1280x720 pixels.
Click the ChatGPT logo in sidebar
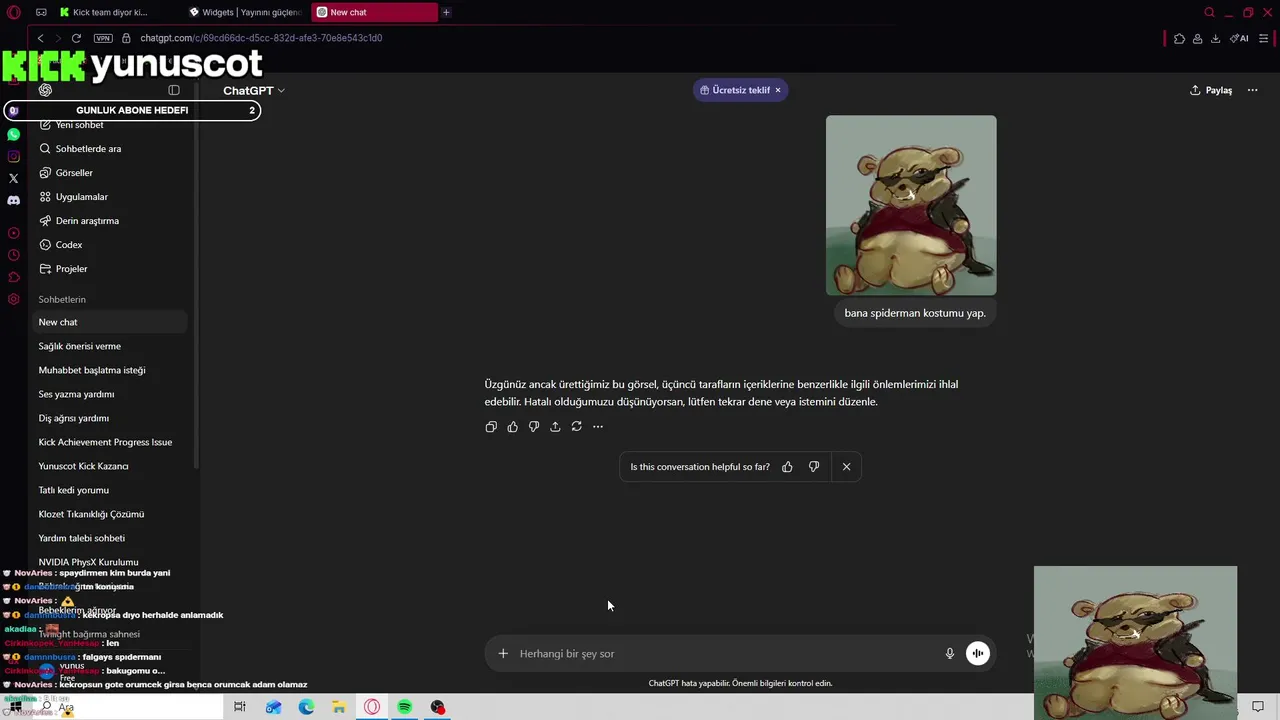coord(45,90)
